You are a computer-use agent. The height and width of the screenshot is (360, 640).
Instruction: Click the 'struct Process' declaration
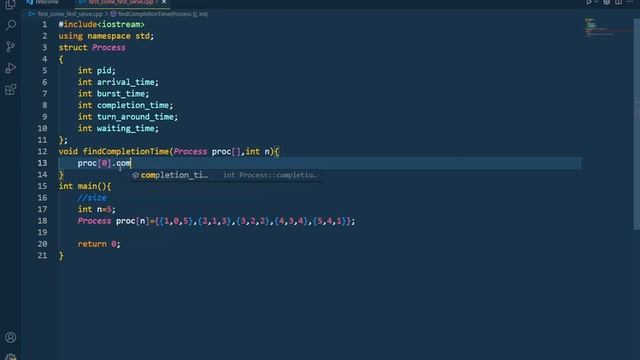(92, 47)
